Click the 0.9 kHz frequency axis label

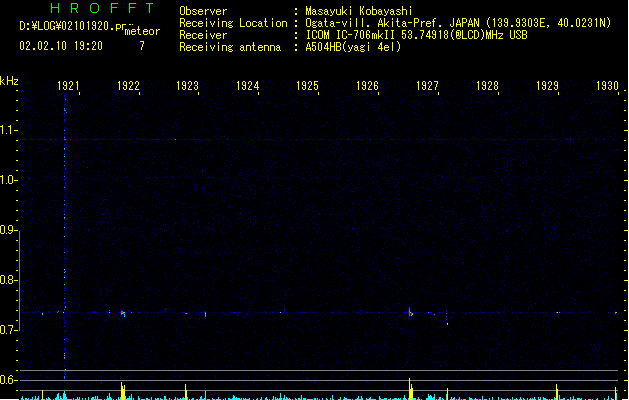pos(8,230)
